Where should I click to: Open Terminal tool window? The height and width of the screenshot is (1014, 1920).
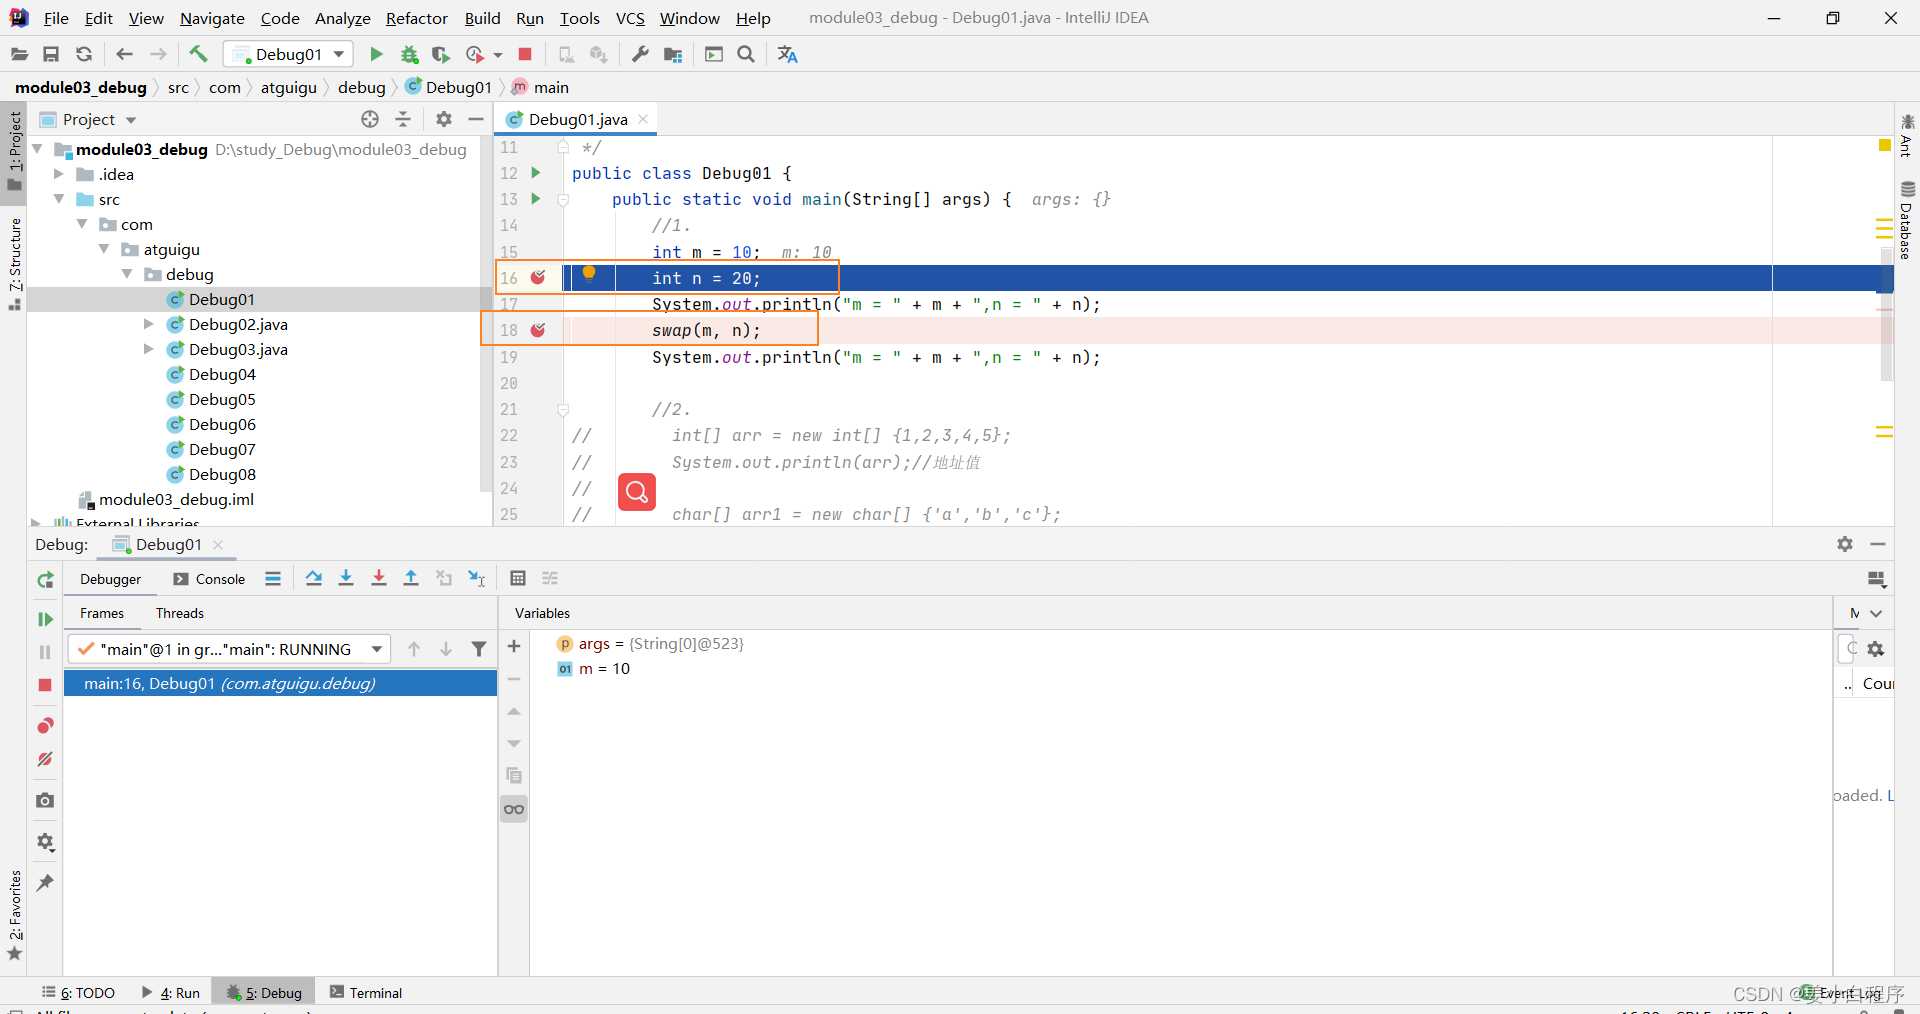[366, 992]
